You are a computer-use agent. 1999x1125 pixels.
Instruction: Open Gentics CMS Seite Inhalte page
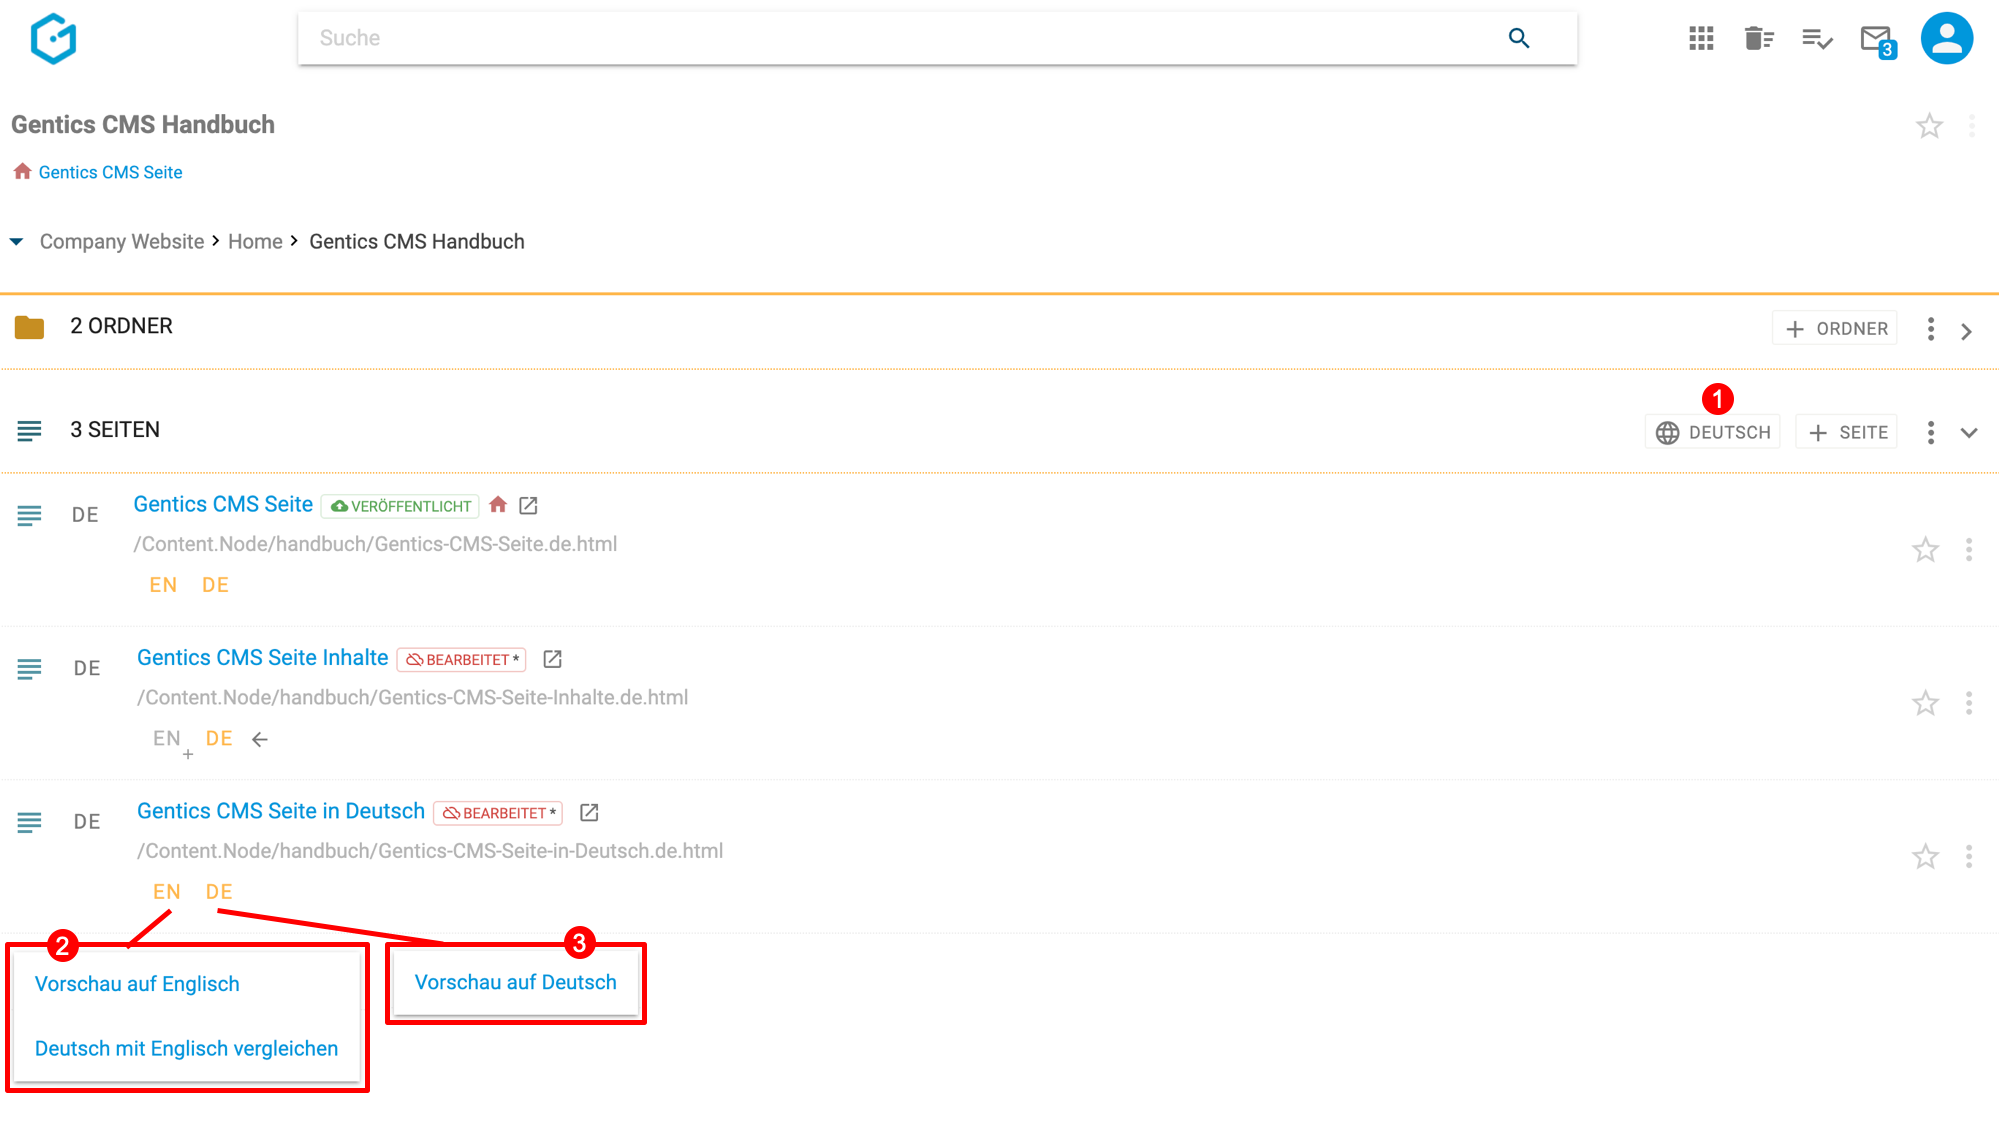pyautogui.click(x=262, y=657)
